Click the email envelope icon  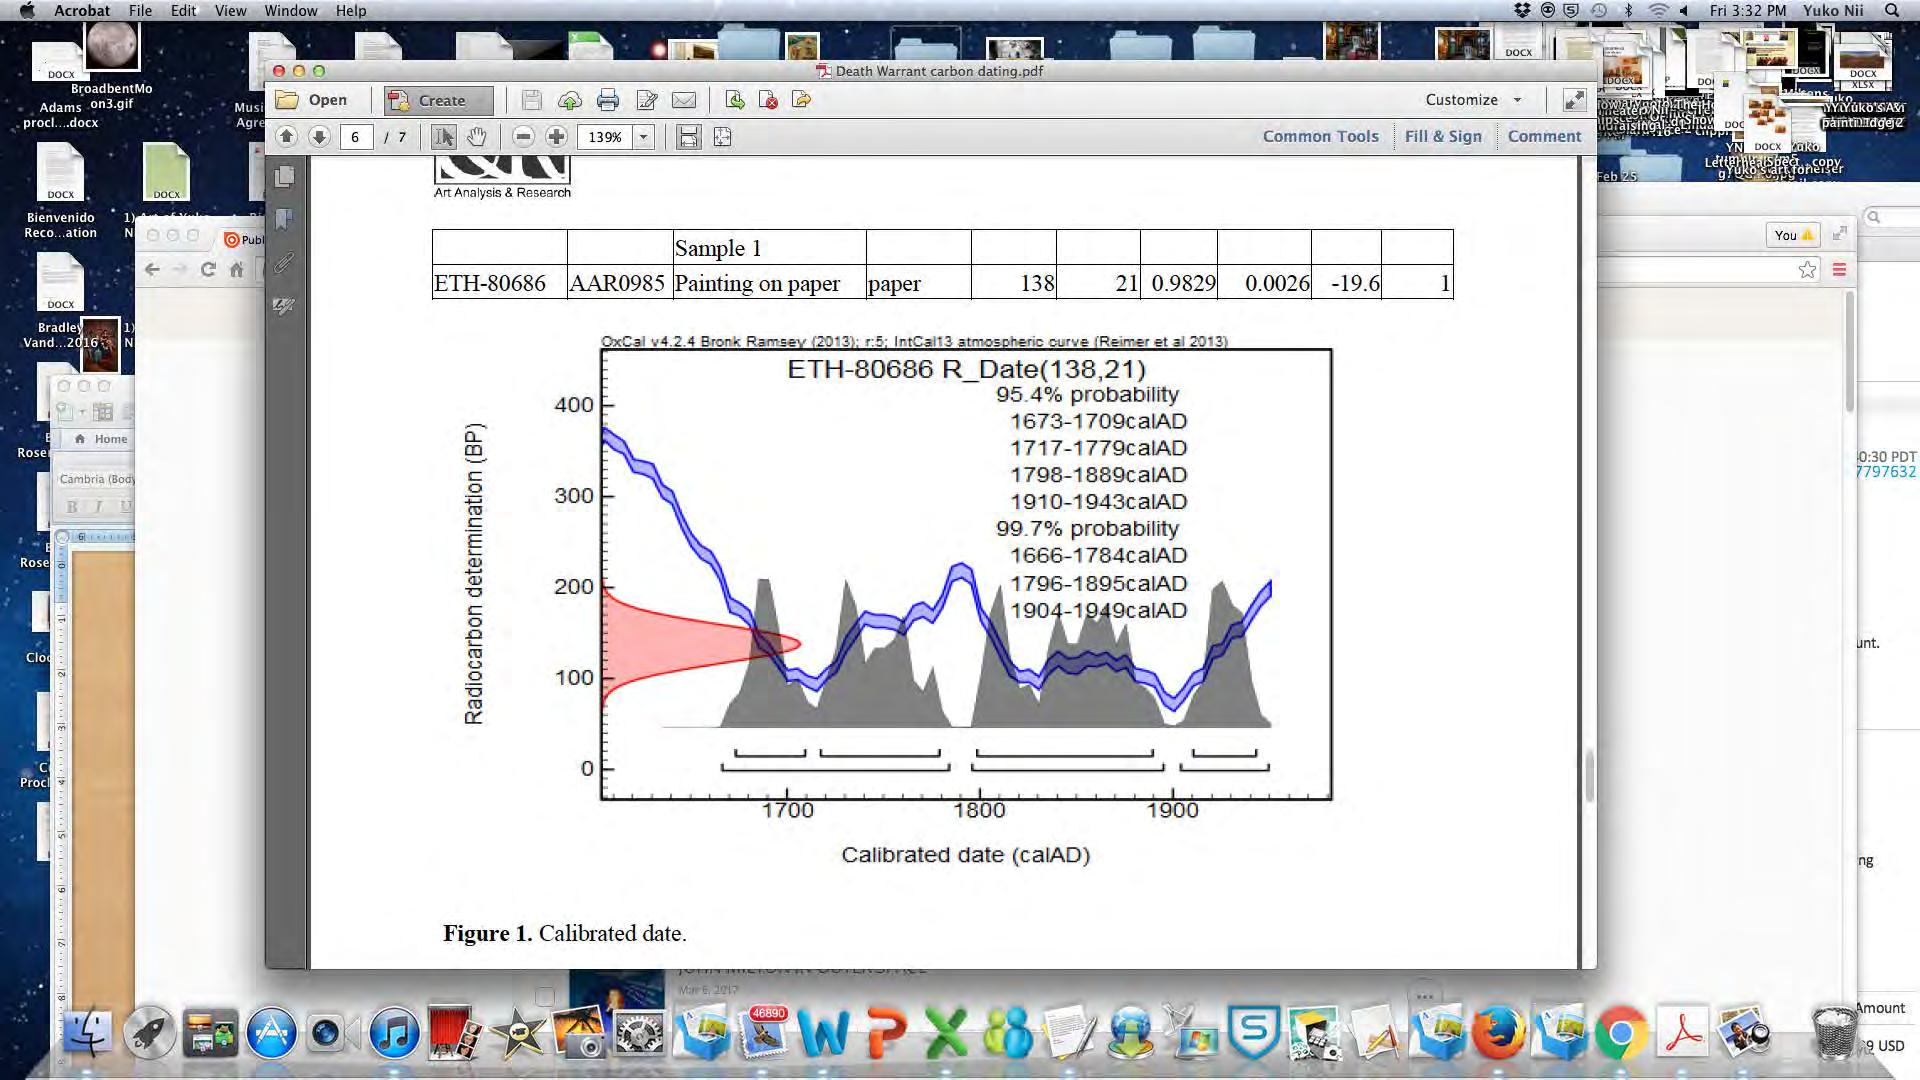[x=684, y=100]
